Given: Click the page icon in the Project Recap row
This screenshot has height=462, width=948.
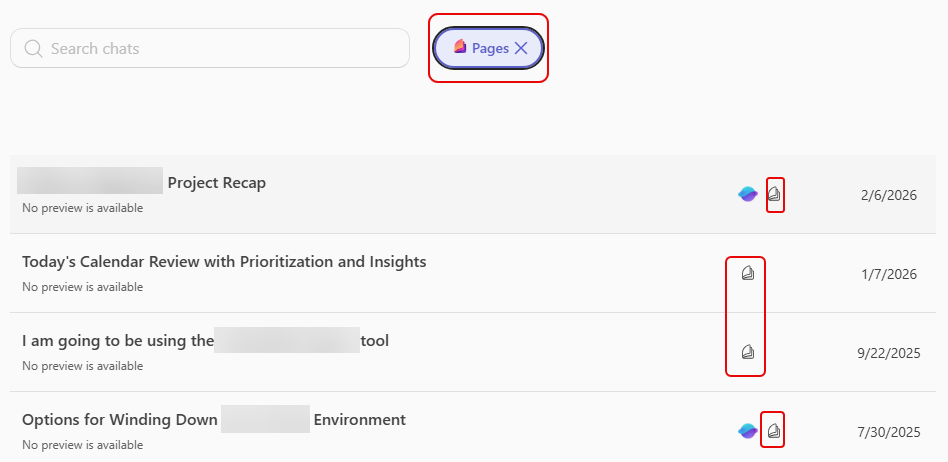Looking at the screenshot, I should click(x=774, y=194).
